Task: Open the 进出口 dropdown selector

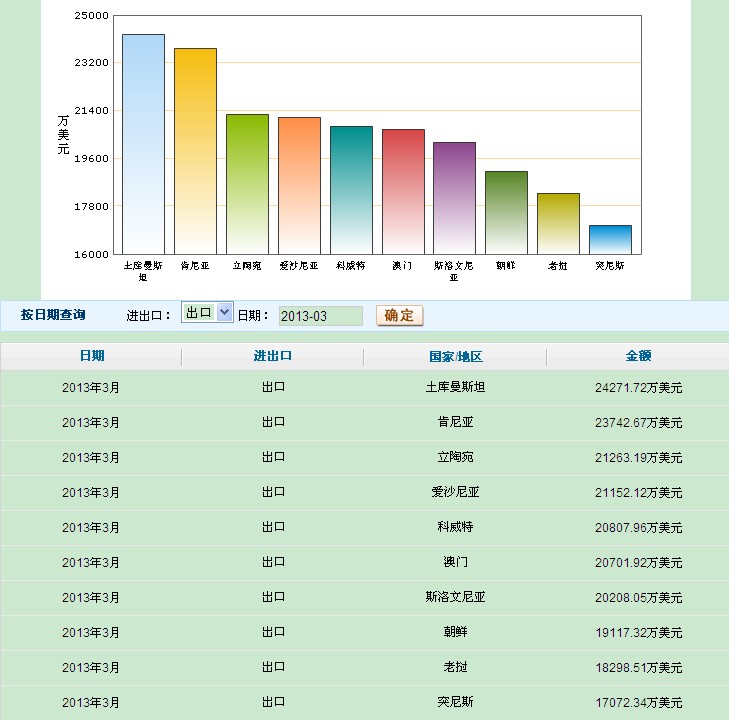Action: (207, 313)
